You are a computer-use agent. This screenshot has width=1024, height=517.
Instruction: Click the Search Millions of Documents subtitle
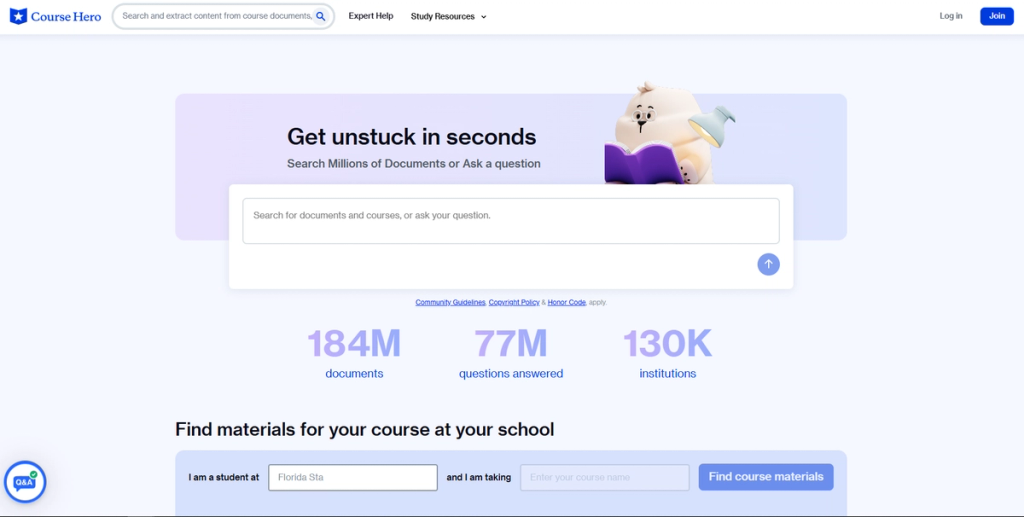pos(413,163)
